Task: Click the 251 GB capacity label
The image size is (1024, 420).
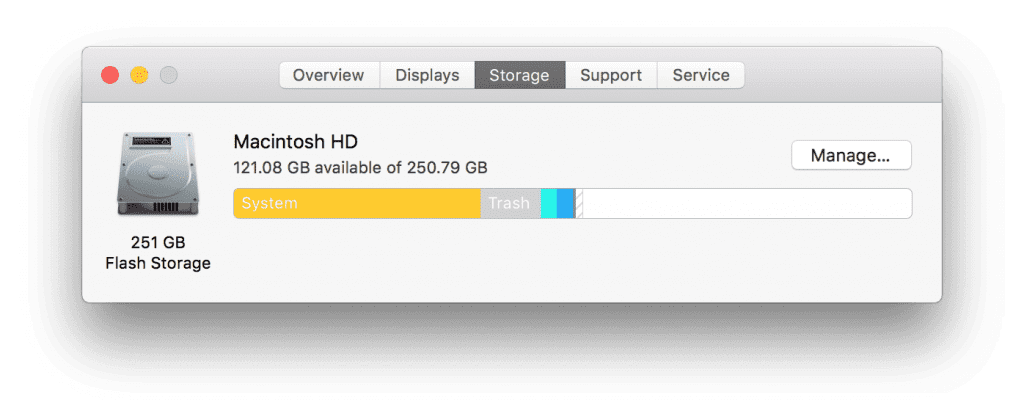Action: pyautogui.click(x=158, y=243)
